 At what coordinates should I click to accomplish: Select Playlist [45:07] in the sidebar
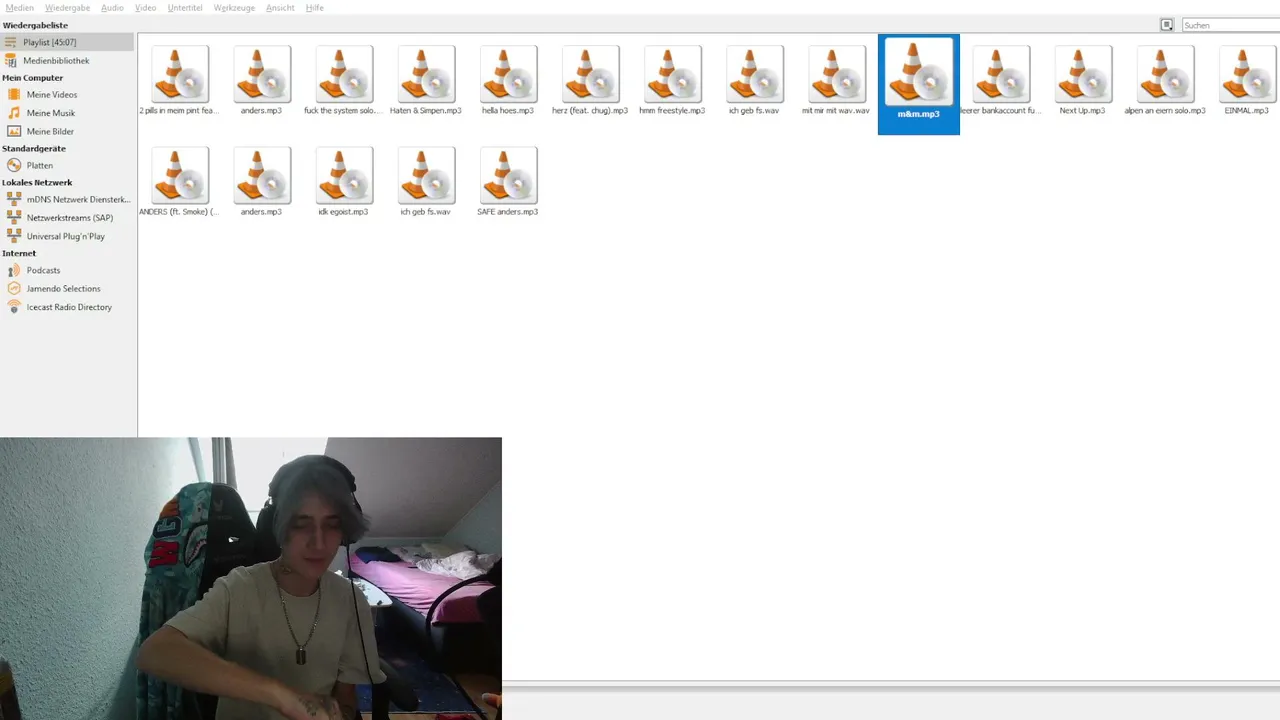[67, 42]
